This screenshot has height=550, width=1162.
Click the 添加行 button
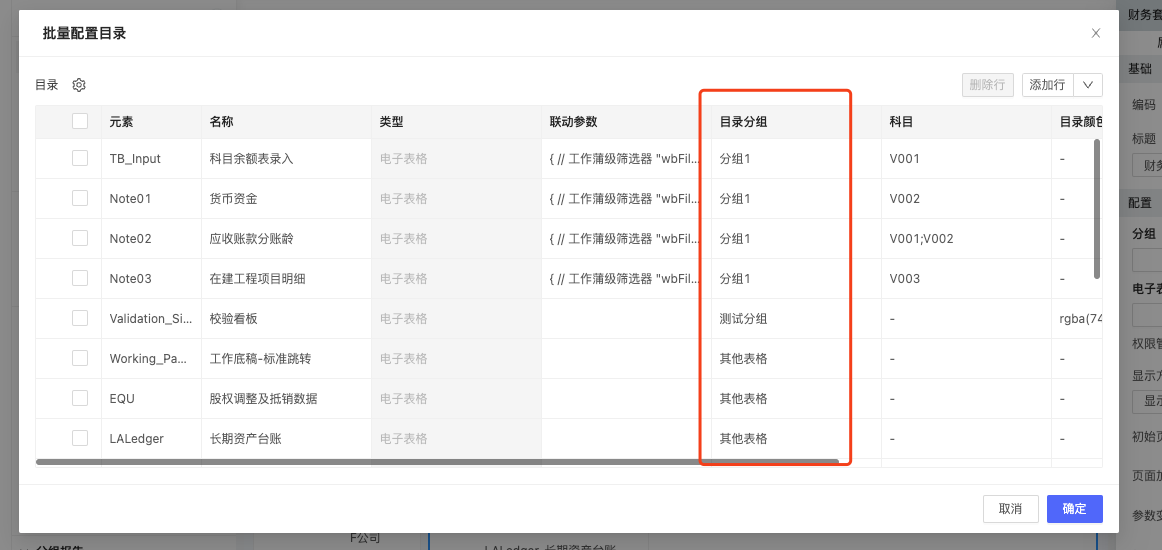pos(1047,85)
